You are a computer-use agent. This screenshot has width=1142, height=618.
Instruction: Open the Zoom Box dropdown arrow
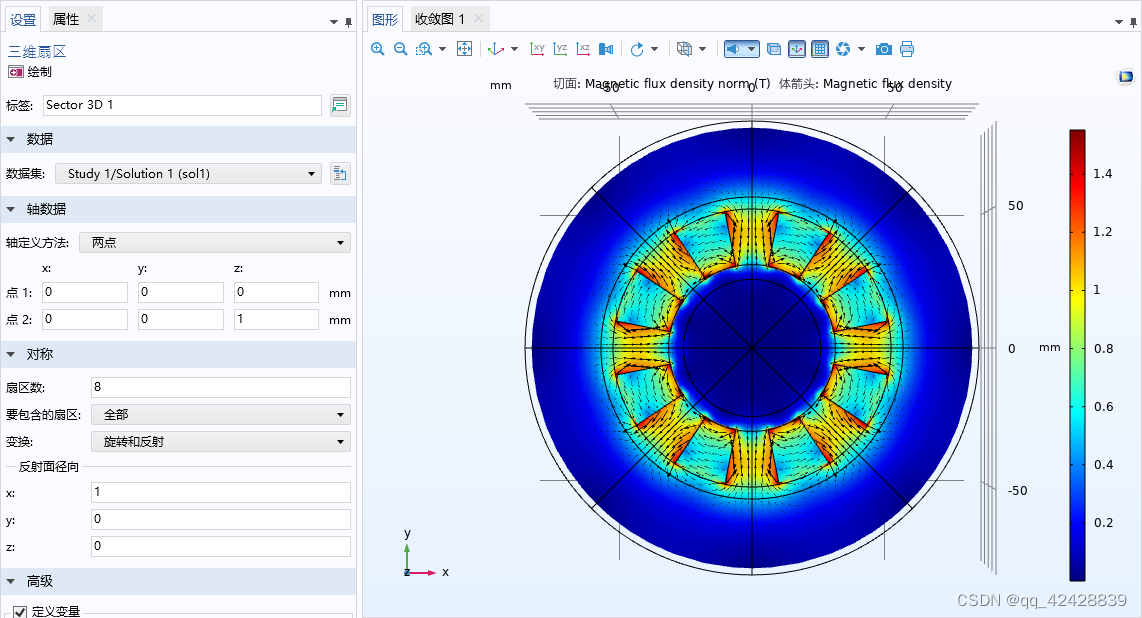pyautogui.click(x=442, y=49)
